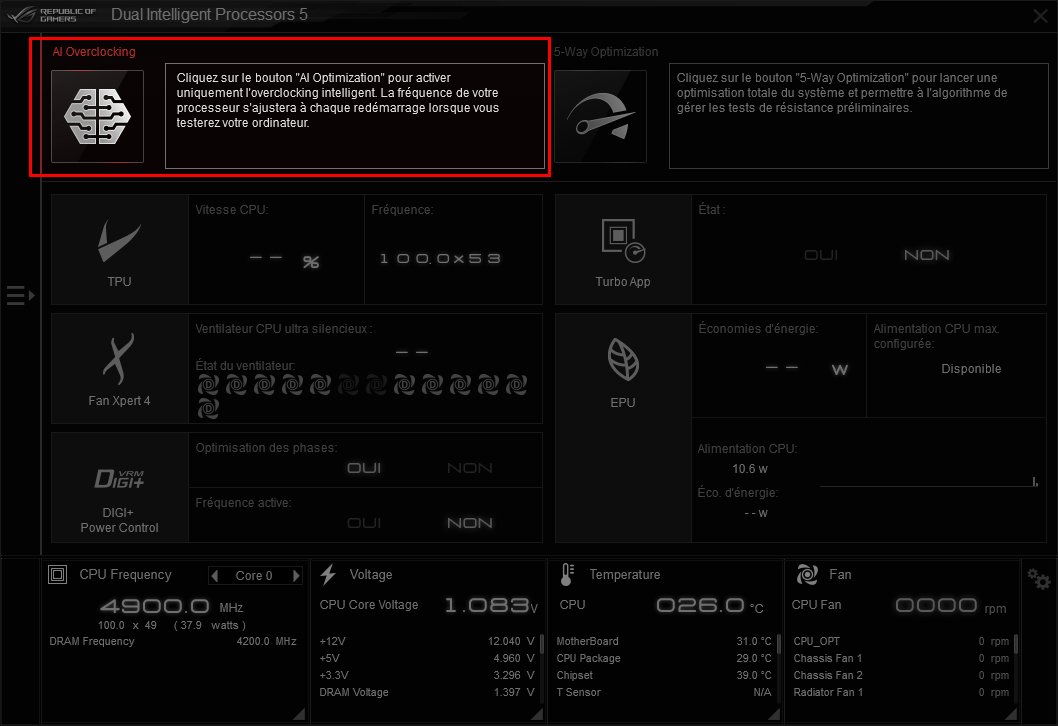Open settings gear in monitoring bar
1058x726 pixels.
(1038, 578)
